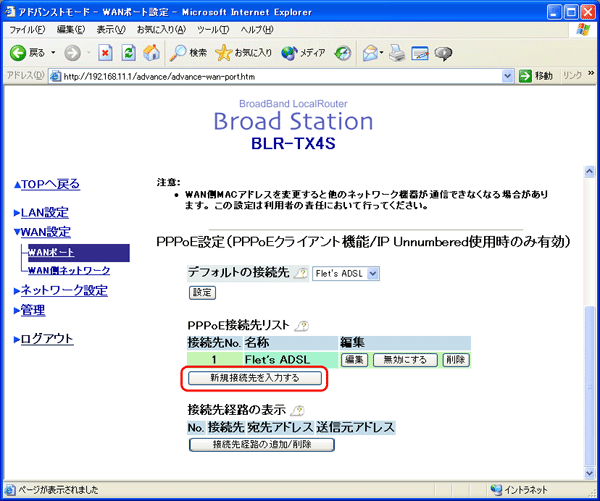
Task: Click the 宛先アドレス column header
Action: [280, 427]
